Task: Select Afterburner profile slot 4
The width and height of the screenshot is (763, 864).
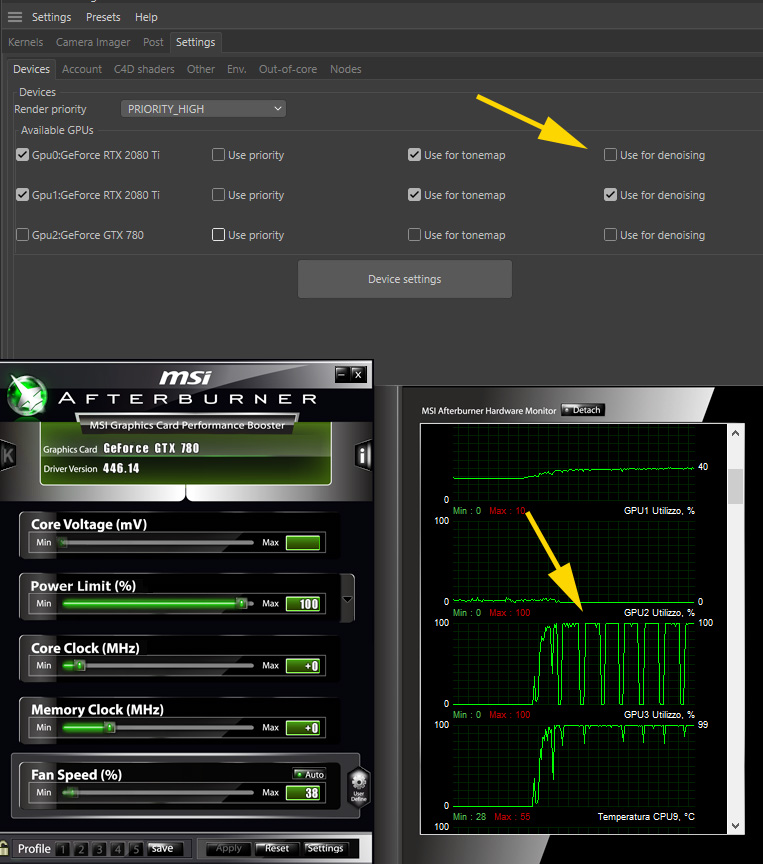Action: pyautogui.click(x=117, y=849)
